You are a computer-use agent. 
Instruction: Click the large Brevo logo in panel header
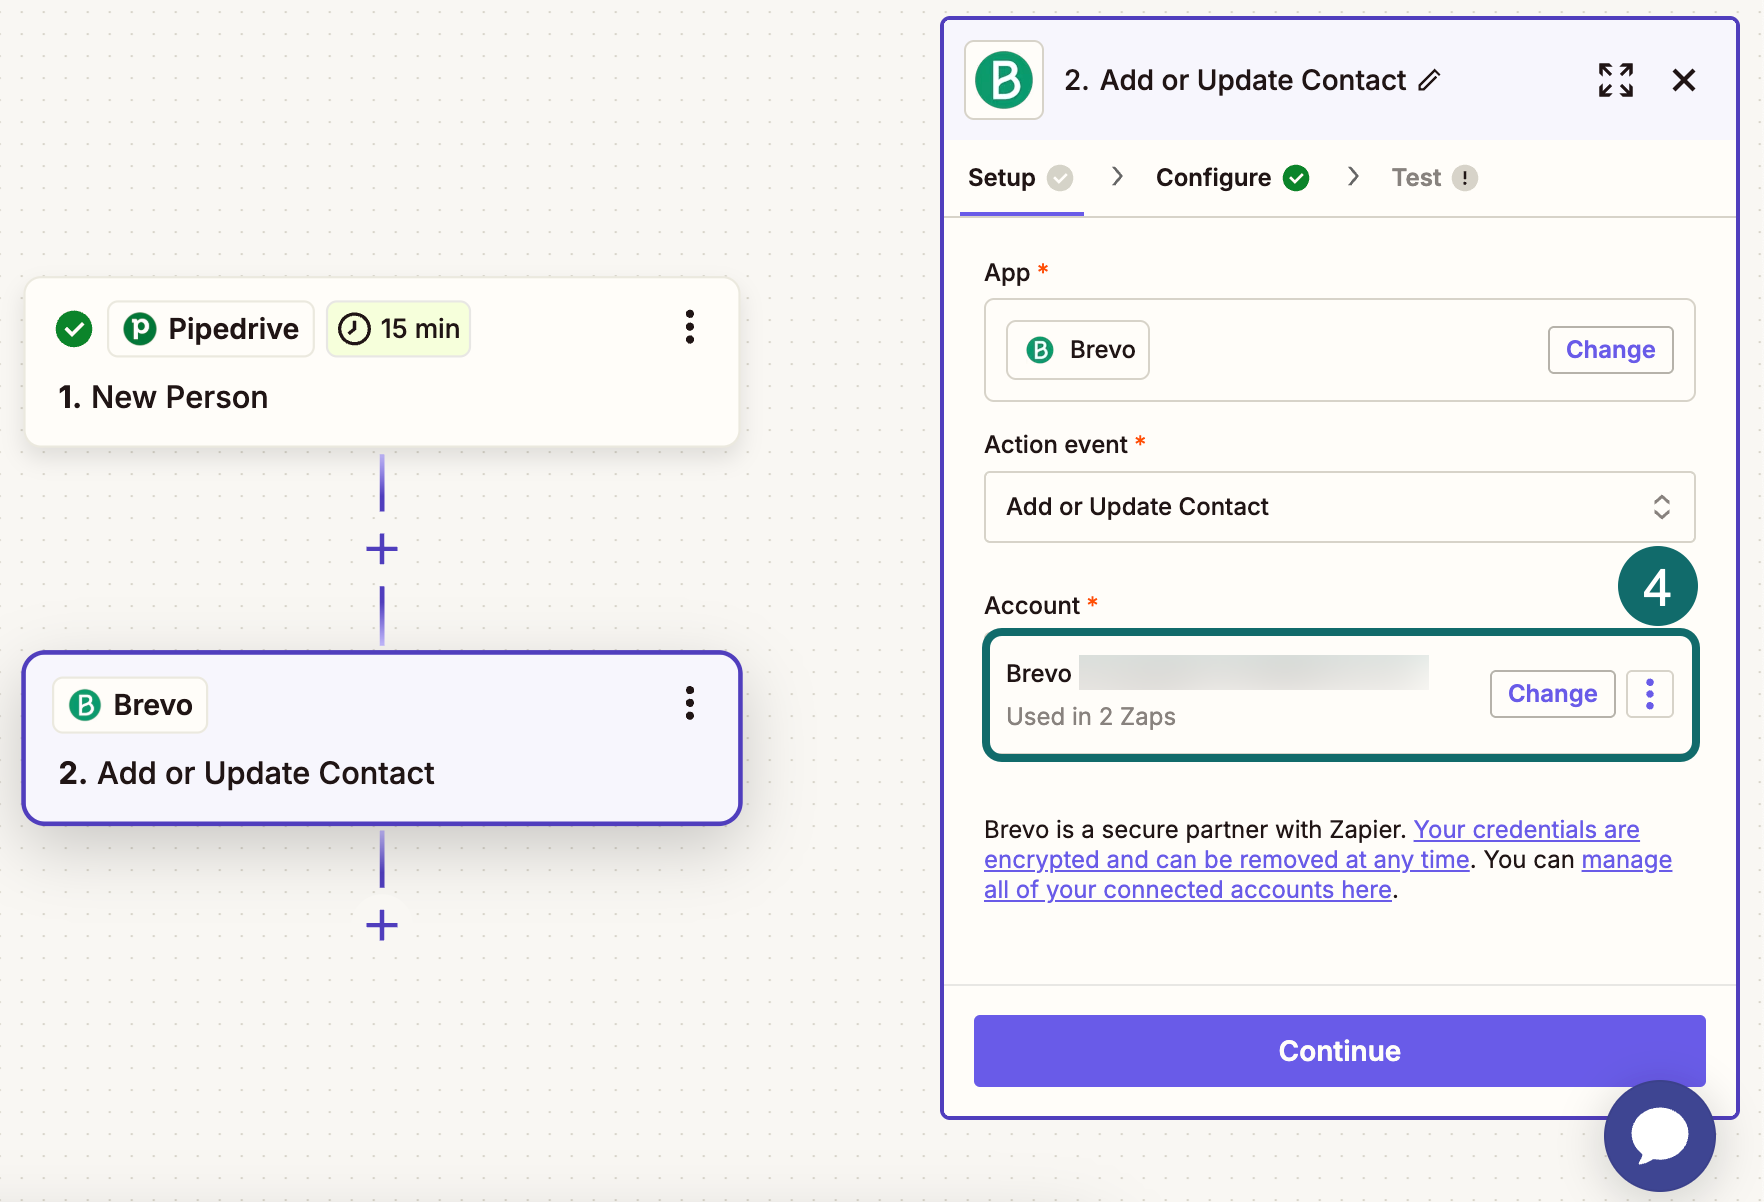coord(1004,80)
